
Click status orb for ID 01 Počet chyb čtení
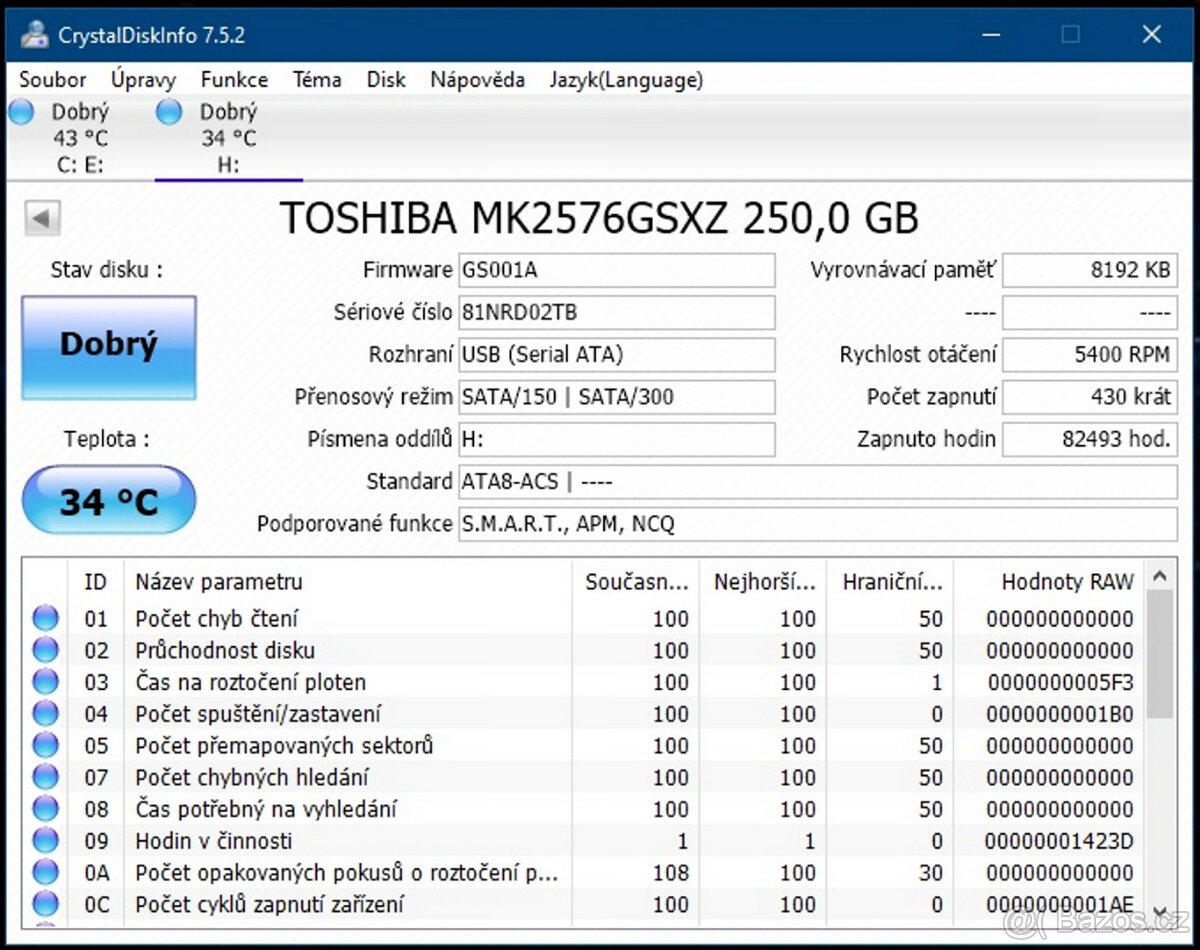(45, 619)
